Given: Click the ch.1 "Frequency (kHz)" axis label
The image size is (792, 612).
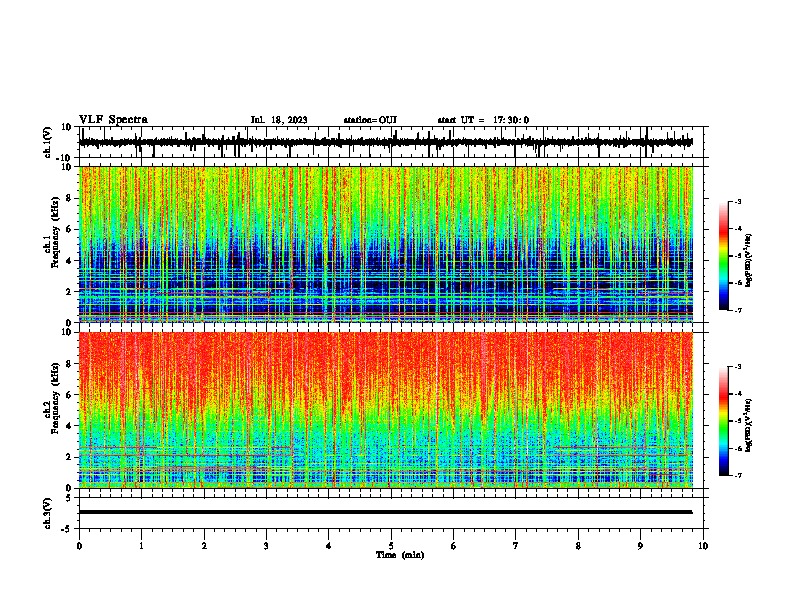Looking at the screenshot, I should point(55,232).
